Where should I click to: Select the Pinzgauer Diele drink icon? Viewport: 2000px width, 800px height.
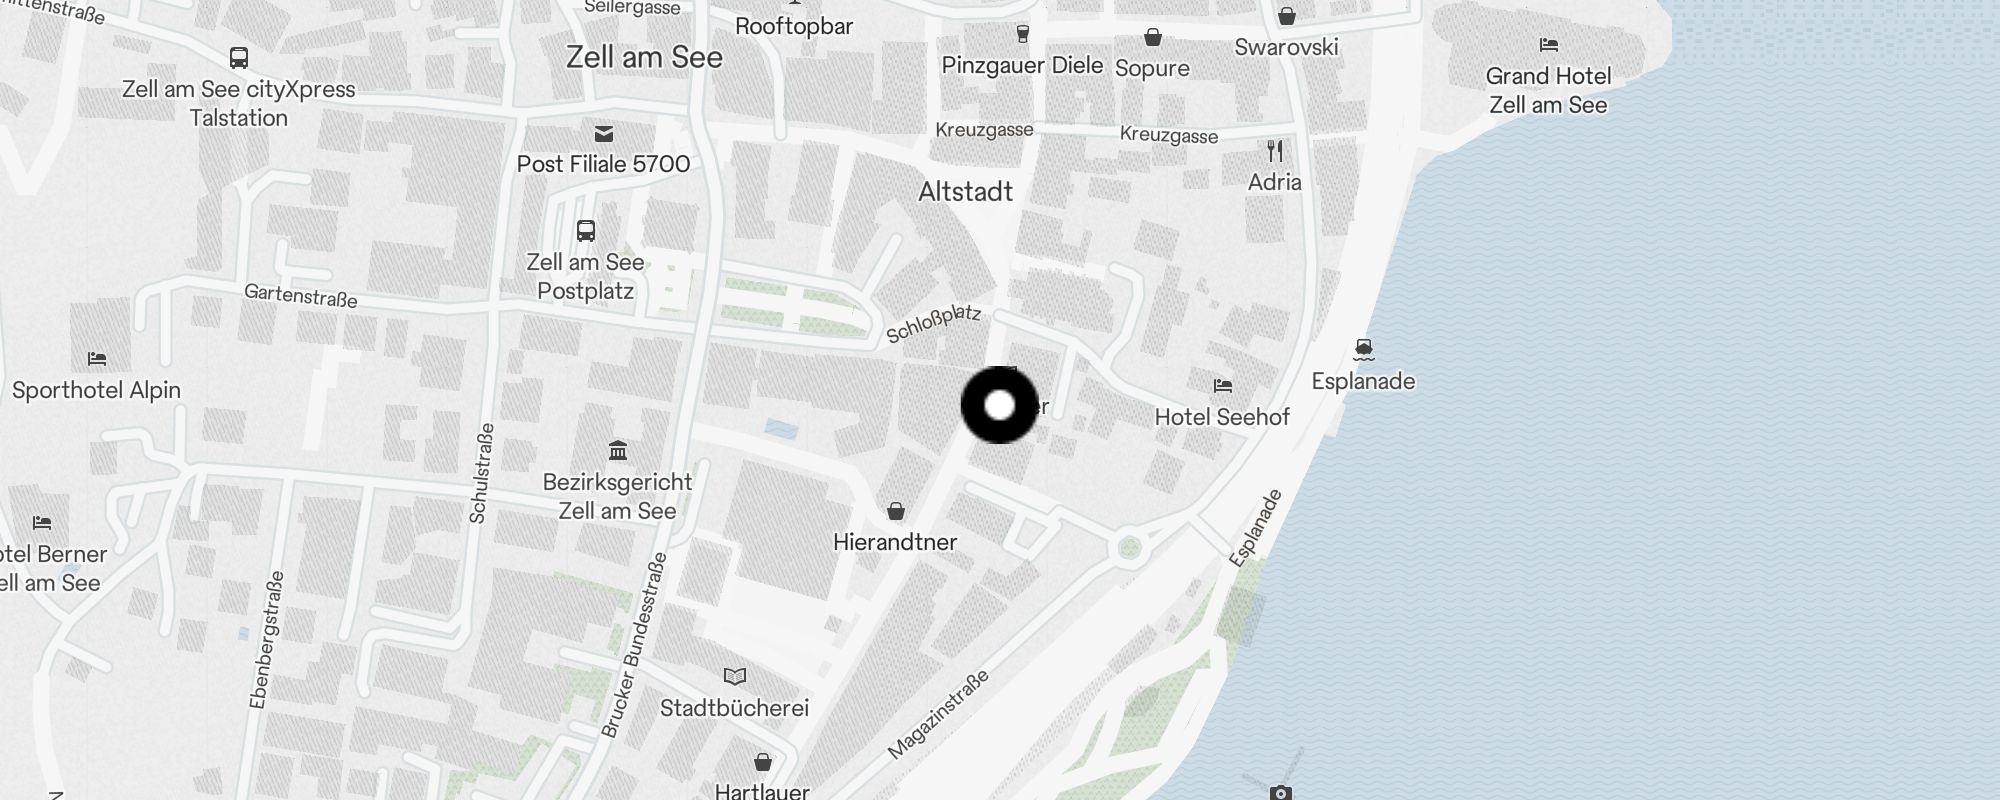[x=1022, y=34]
